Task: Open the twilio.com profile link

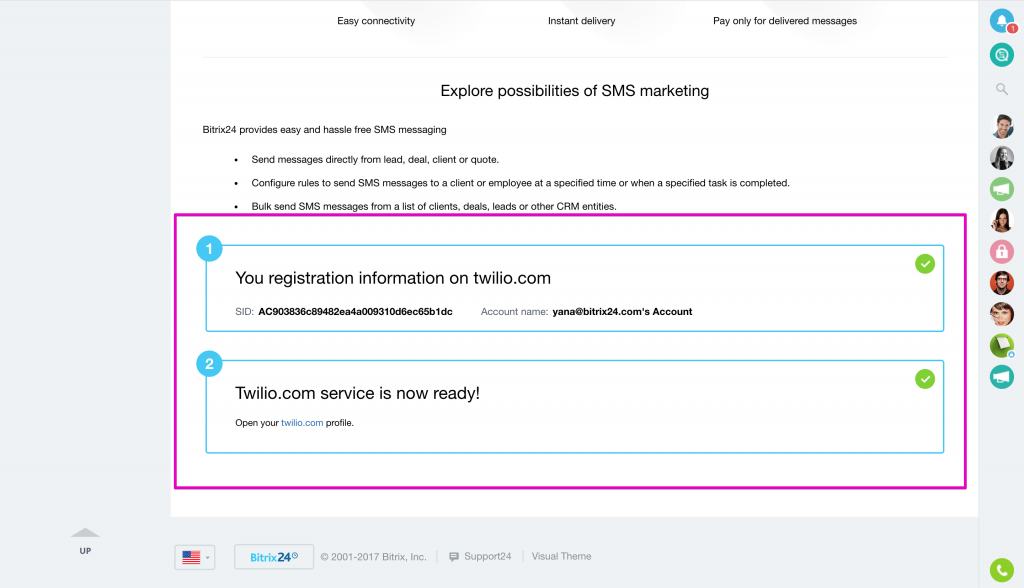Action: point(302,423)
